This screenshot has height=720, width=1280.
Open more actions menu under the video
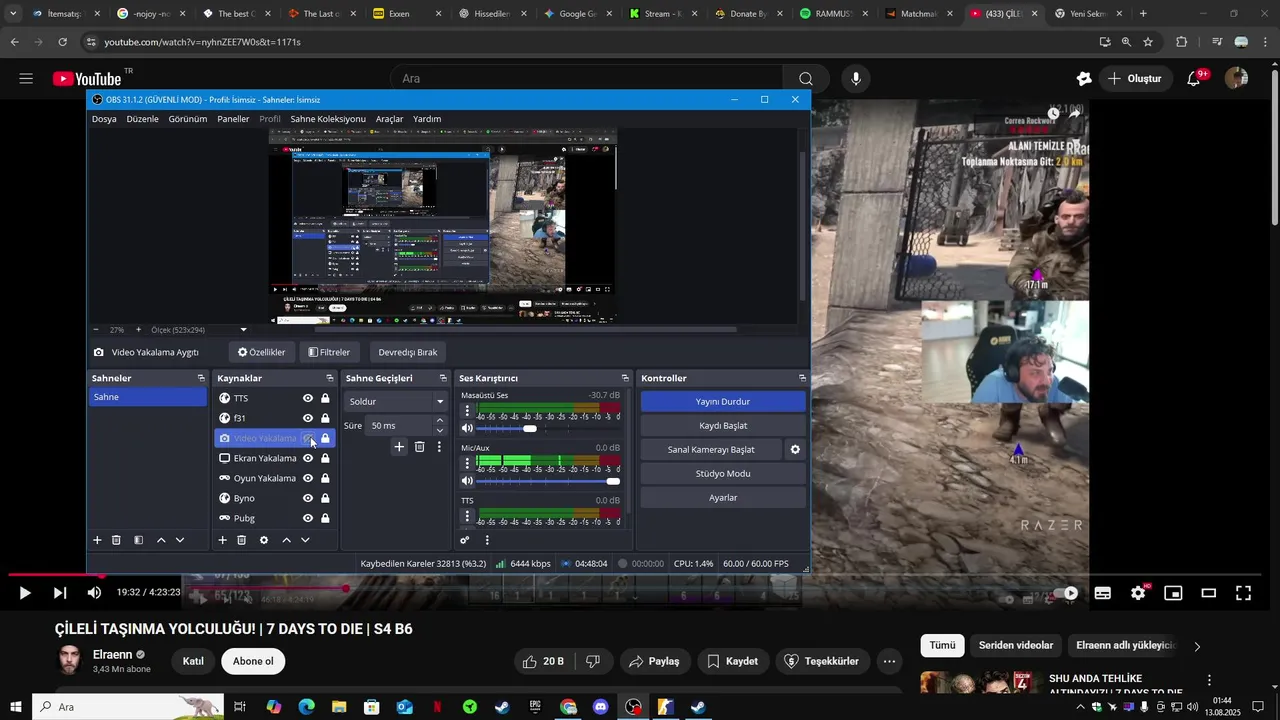click(x=890, y=661)
